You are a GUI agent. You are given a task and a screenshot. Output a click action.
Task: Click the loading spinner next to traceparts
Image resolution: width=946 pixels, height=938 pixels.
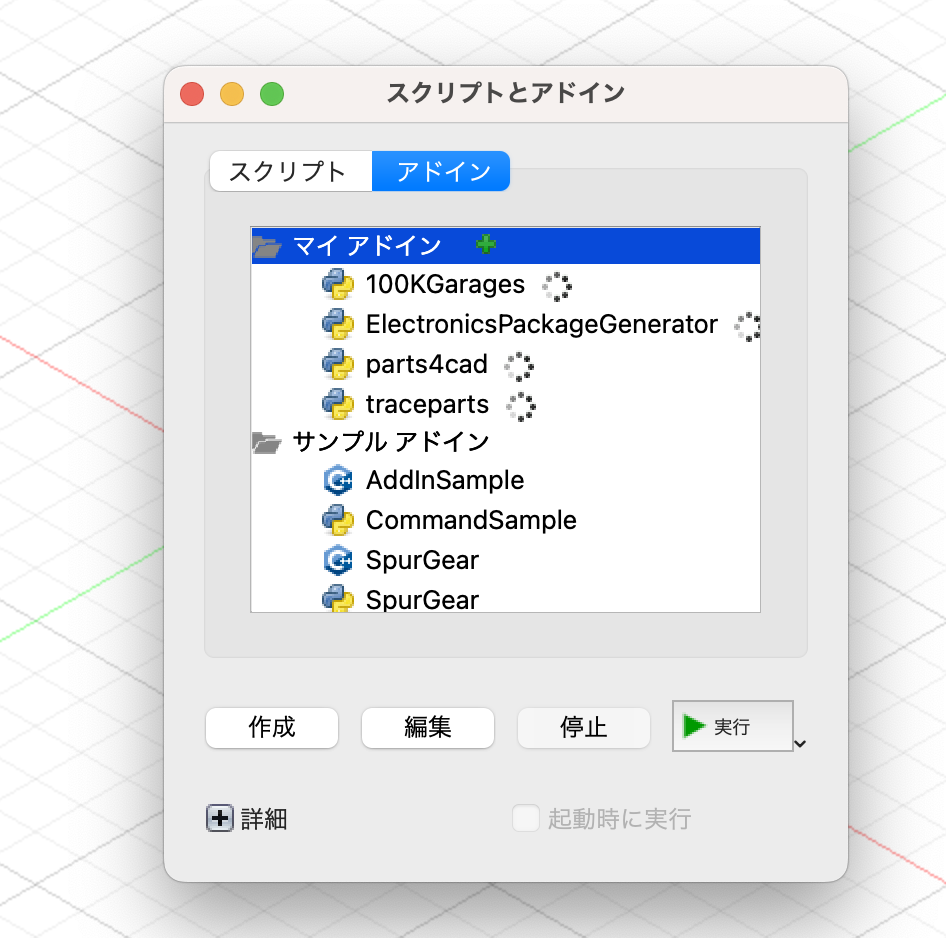[522, 406]
